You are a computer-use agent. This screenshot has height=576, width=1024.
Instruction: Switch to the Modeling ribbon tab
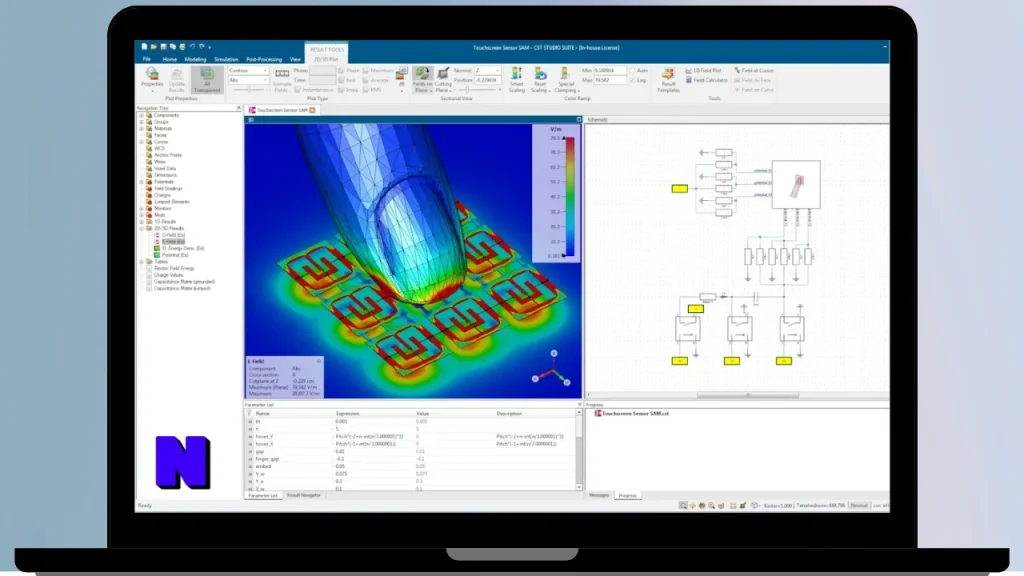[195, 59]
